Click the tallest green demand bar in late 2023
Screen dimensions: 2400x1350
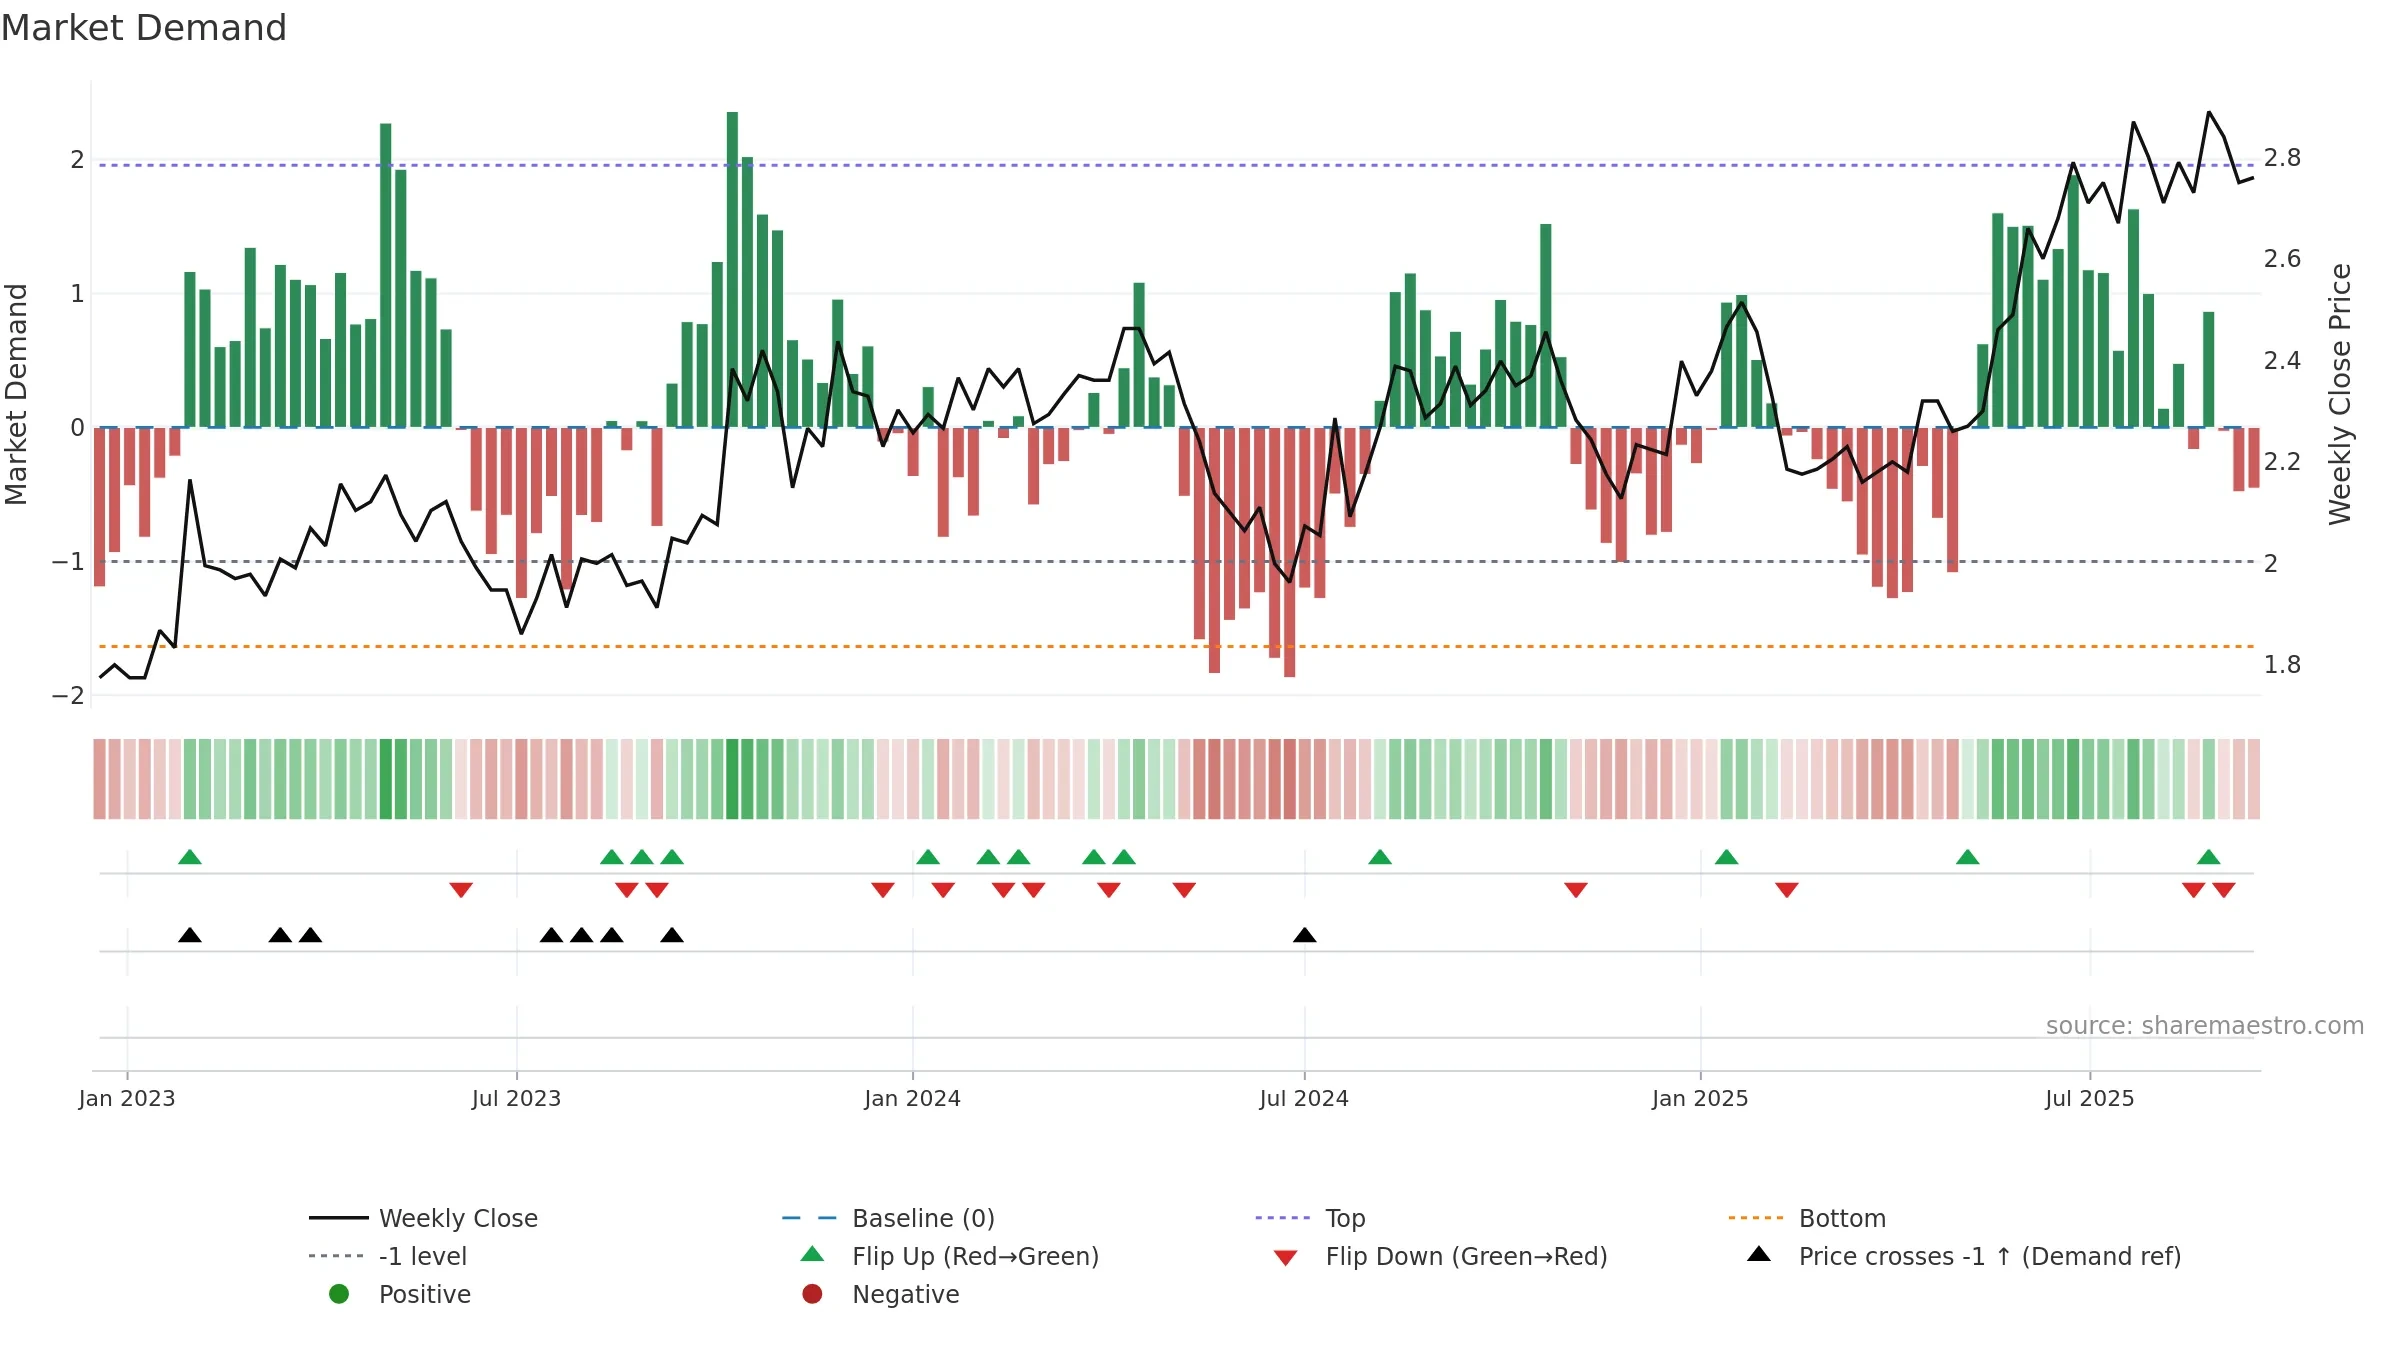pos(732,269)
